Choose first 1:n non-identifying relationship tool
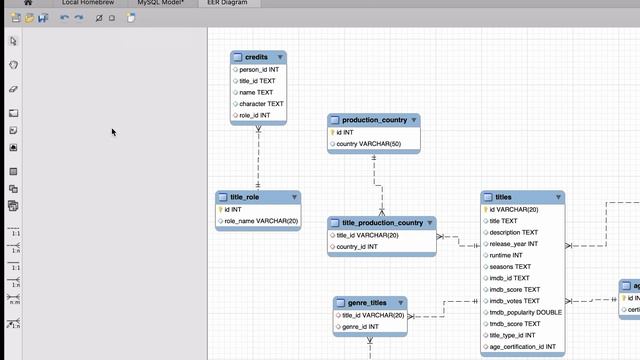 point(13,248)
